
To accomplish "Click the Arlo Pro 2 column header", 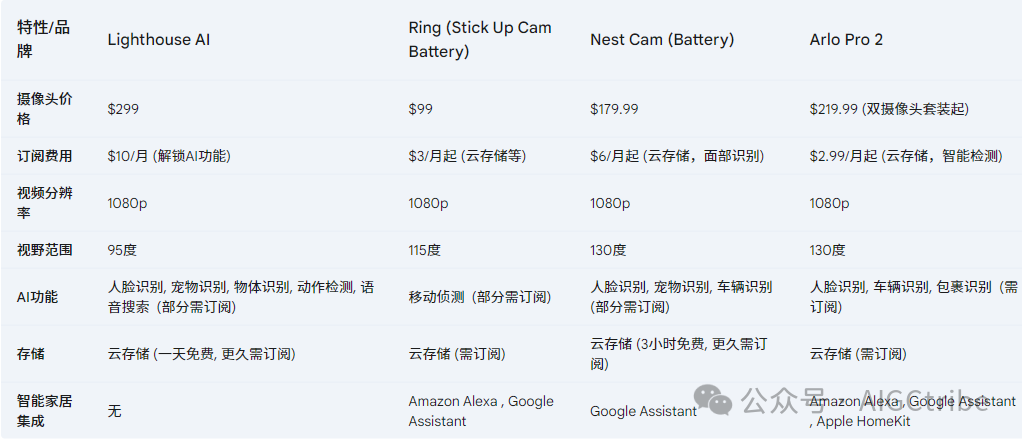I will (847, 40).
